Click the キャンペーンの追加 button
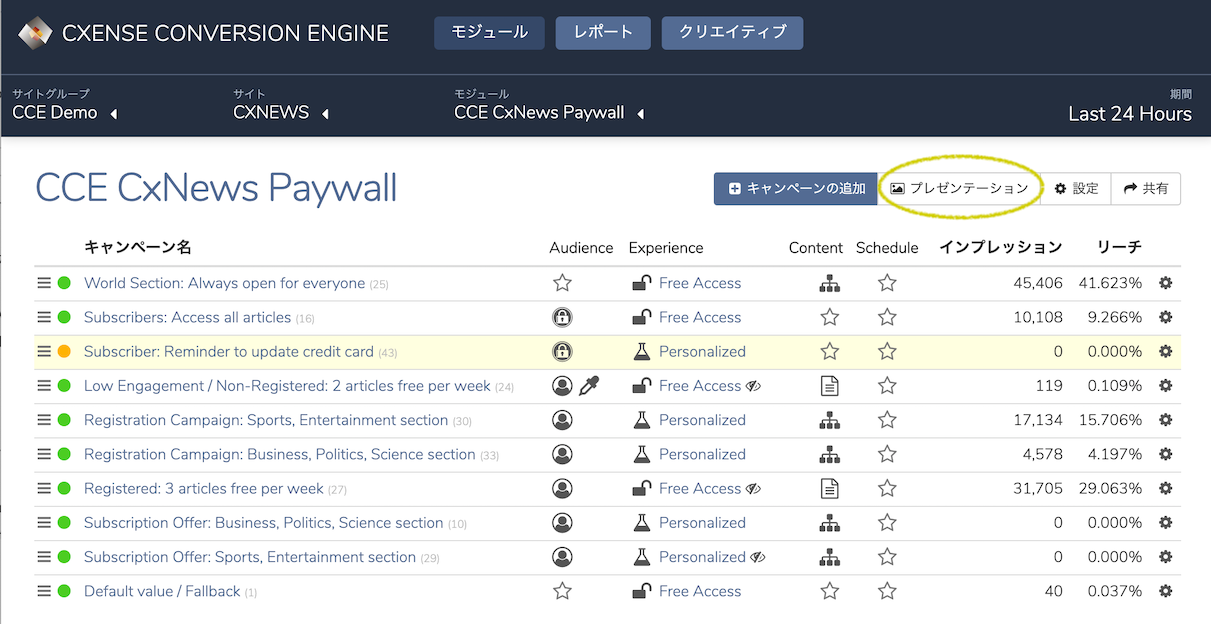Screen dimensions: 1211x624 796,188
